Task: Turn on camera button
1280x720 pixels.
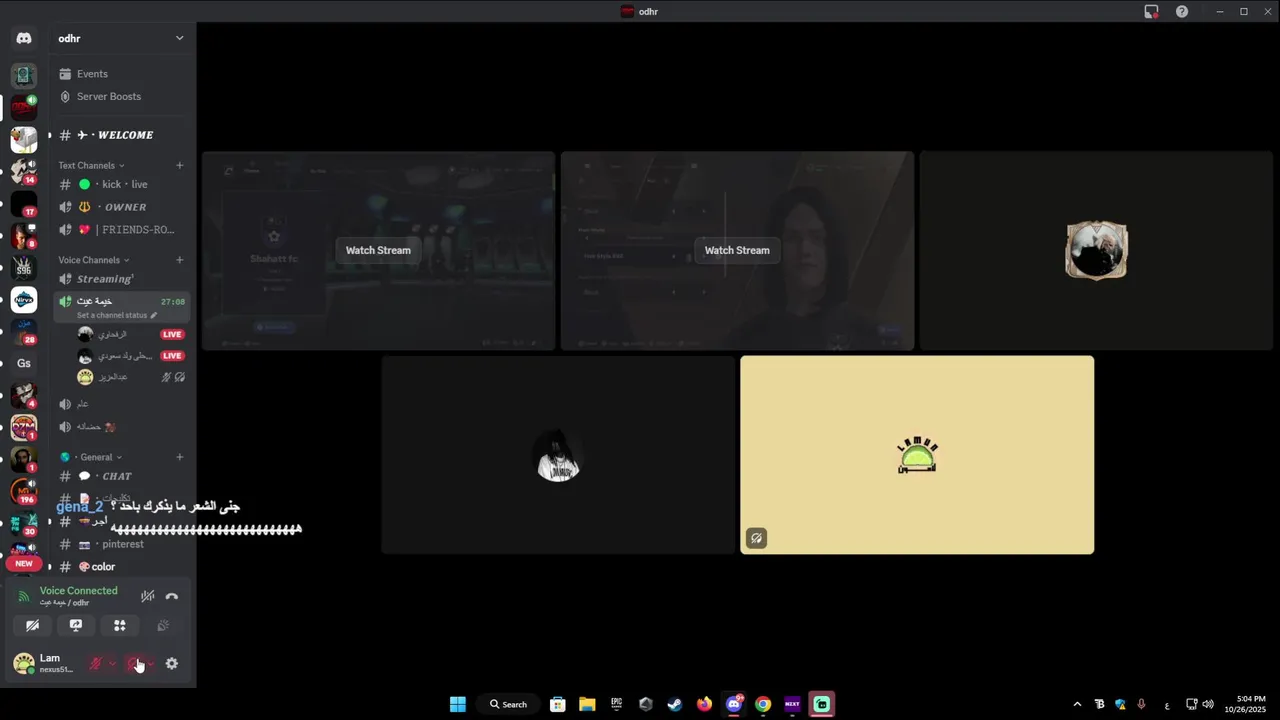Action: click(33, 625)
